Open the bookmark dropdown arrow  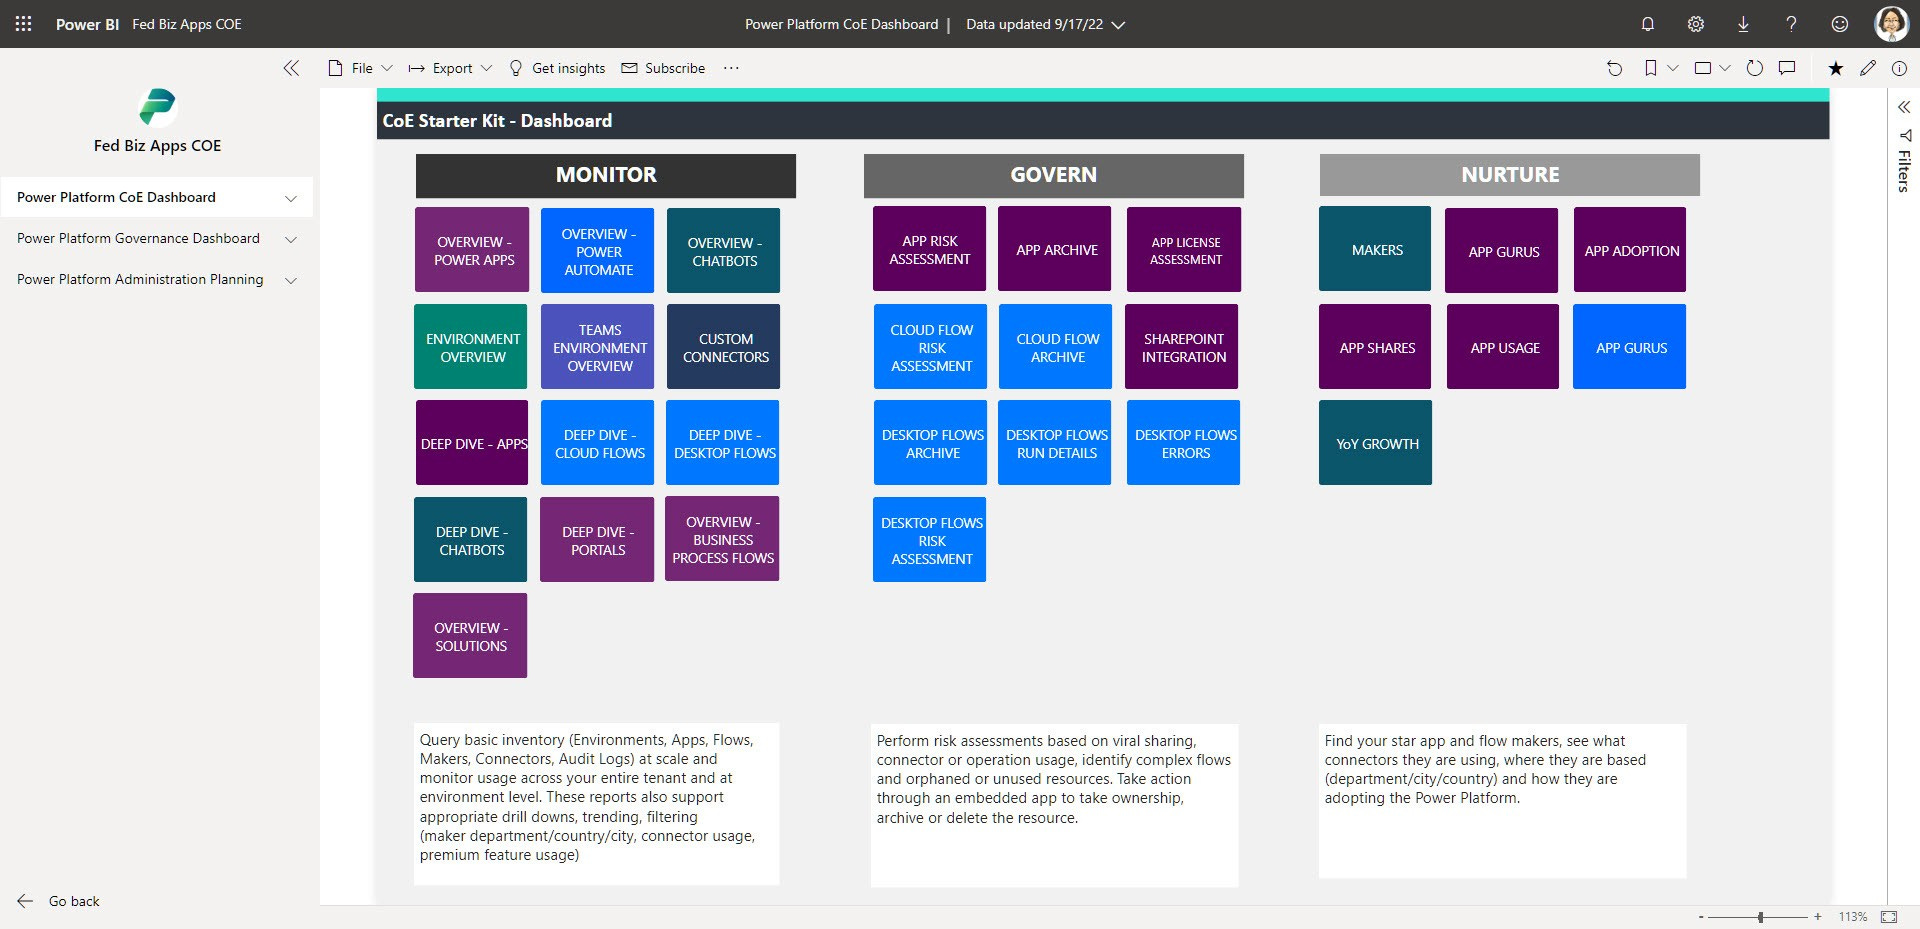click(1672, 68)
